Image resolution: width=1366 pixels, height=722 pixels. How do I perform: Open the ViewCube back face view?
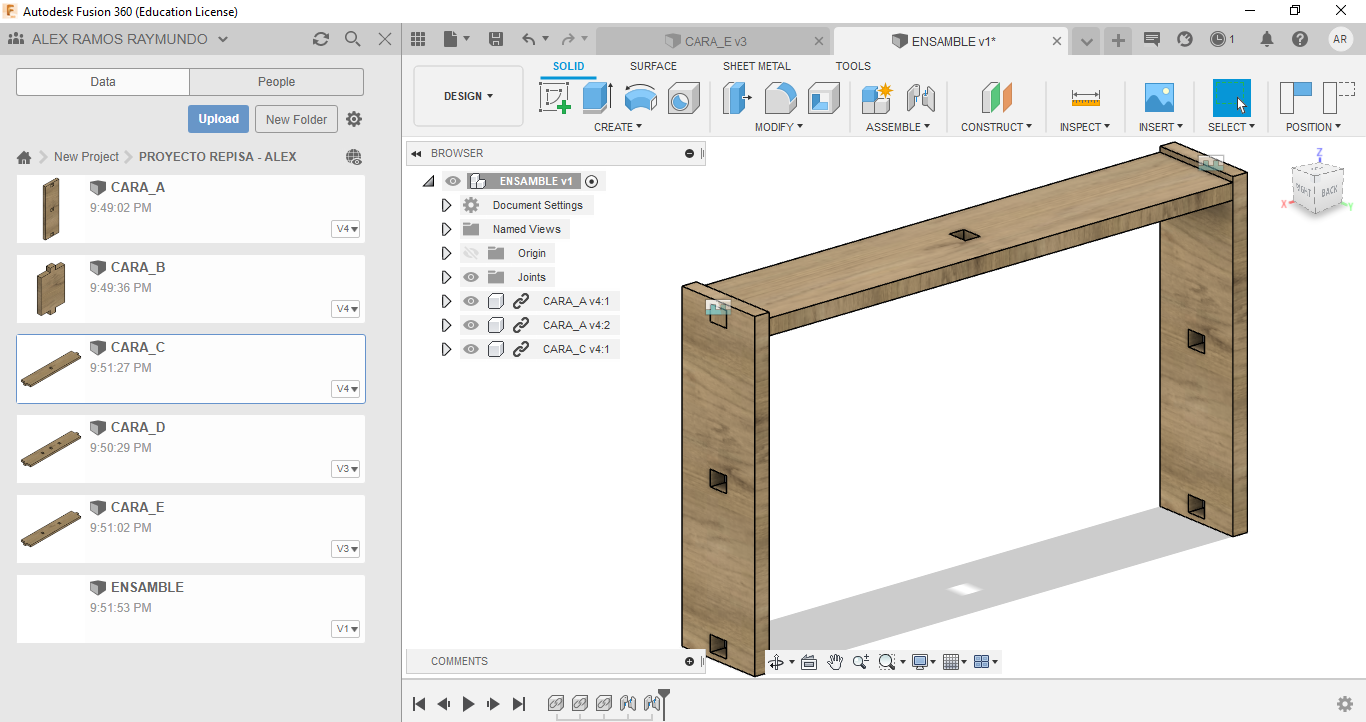pos(1329,190)
